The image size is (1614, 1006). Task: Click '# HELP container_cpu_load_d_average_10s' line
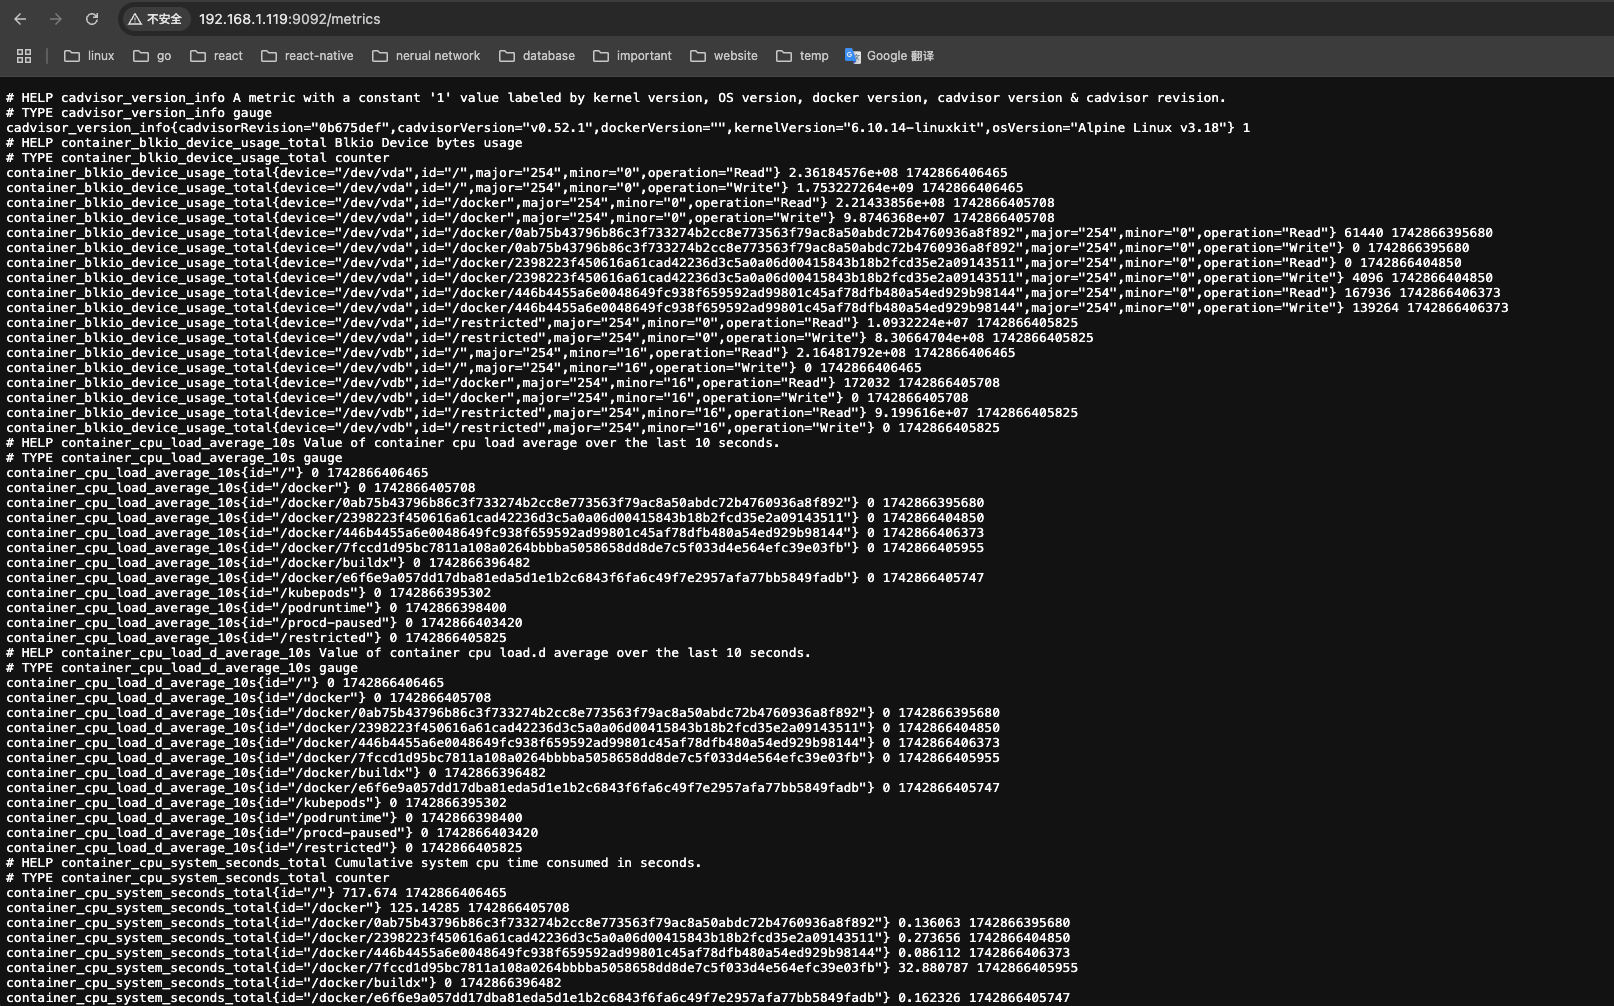[x=409, y=653]
